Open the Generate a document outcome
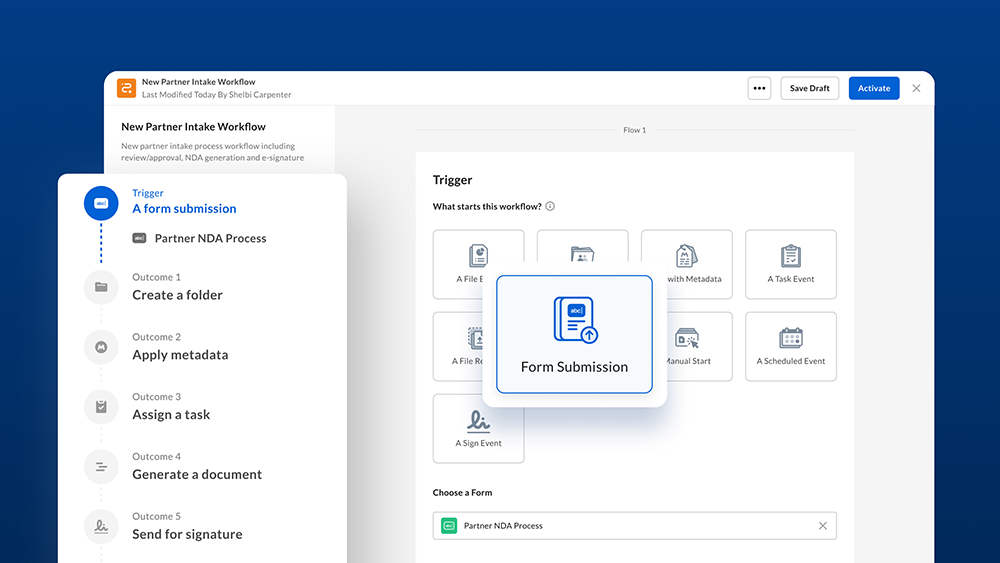Image resolution: width=1000 pixels, height=563 pixels. pos(197,474)
